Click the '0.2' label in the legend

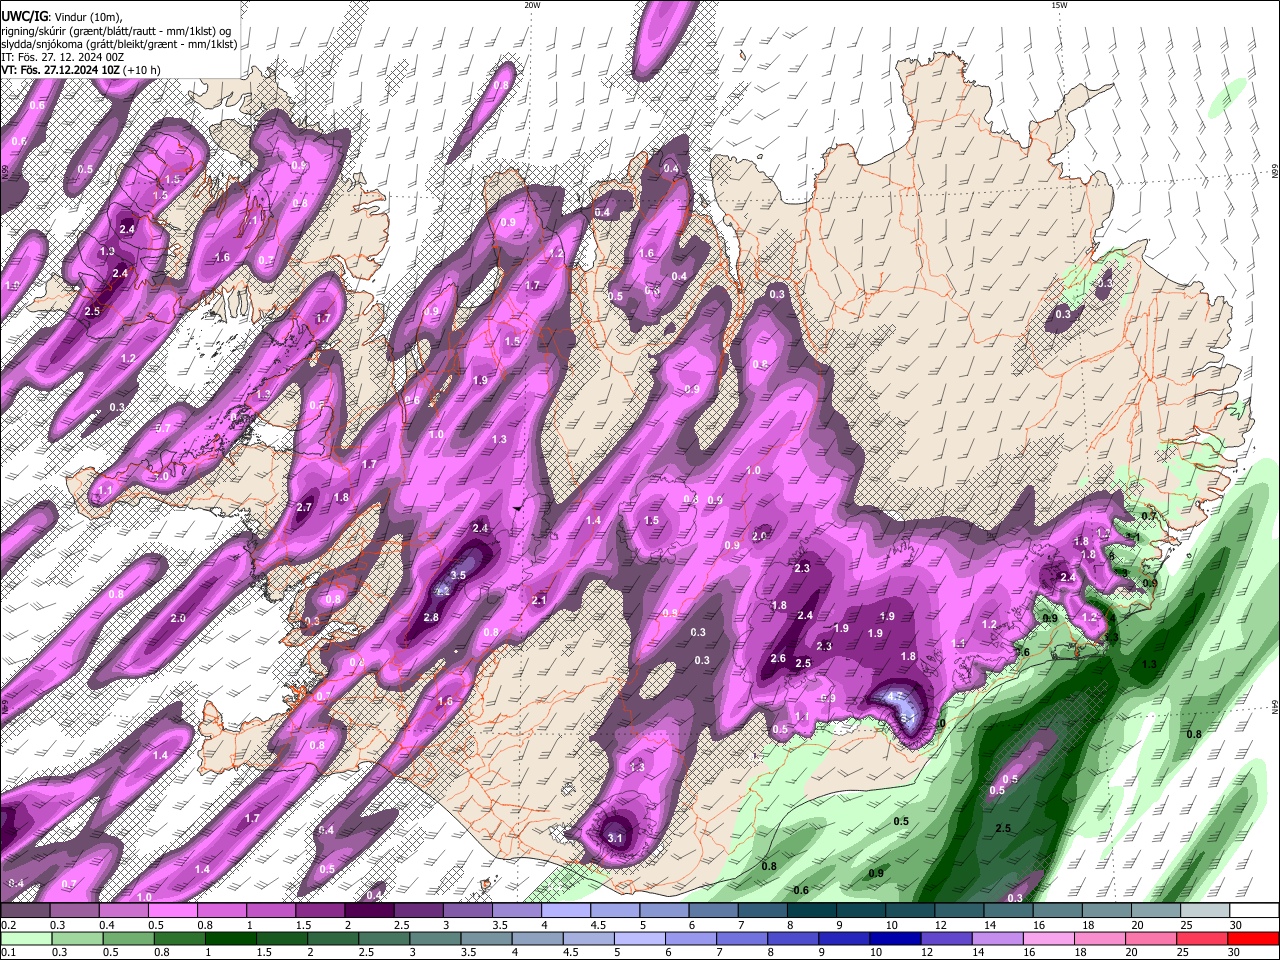coord(8,924)
